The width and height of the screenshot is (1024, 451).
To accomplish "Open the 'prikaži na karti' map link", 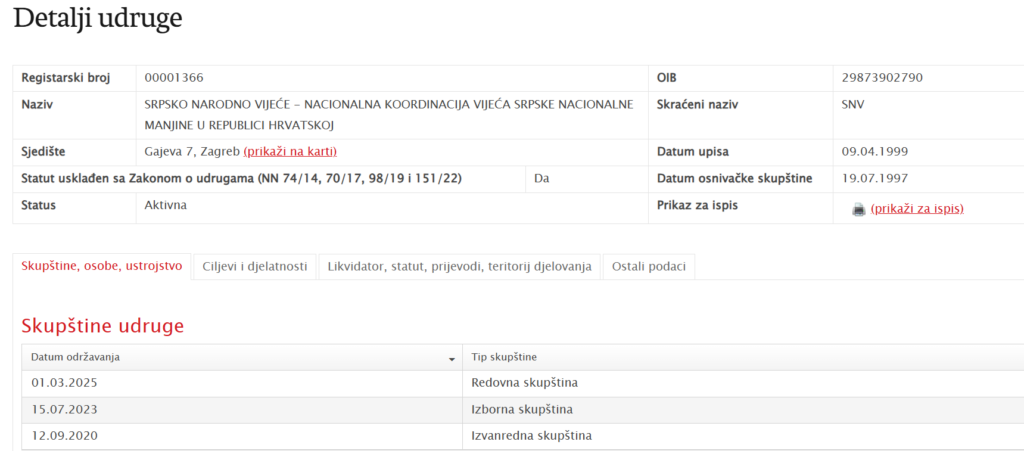I will click(290, 151).
